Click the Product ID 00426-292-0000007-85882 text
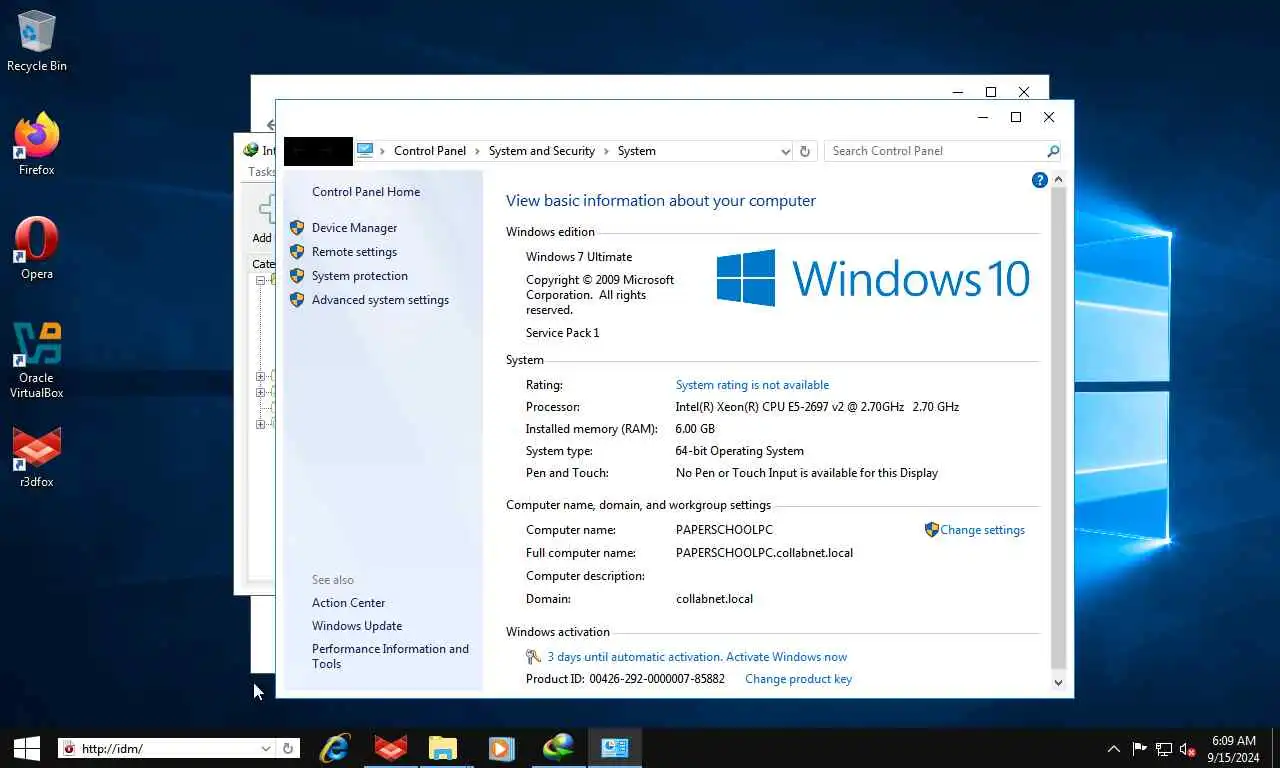1280x768 pixels. [625, 679]
